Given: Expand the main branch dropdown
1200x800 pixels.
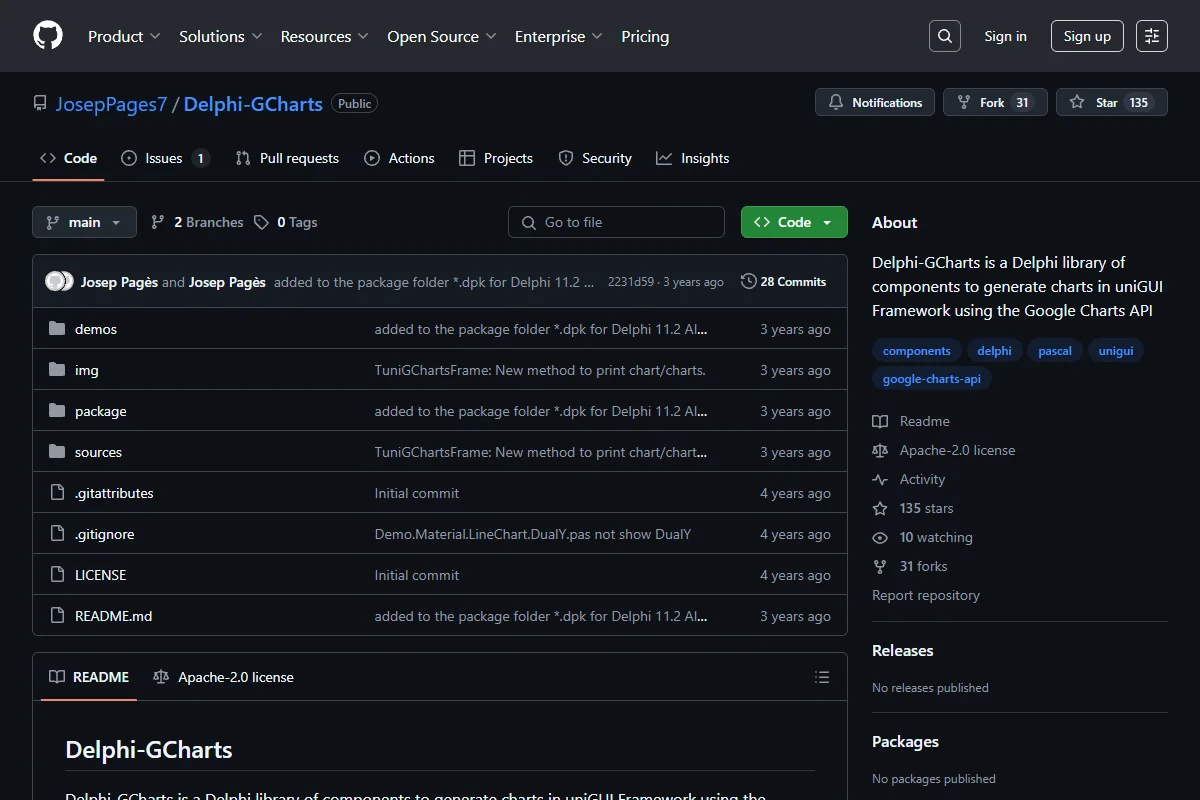Looking at the screenshot, I should pos(84,222).
